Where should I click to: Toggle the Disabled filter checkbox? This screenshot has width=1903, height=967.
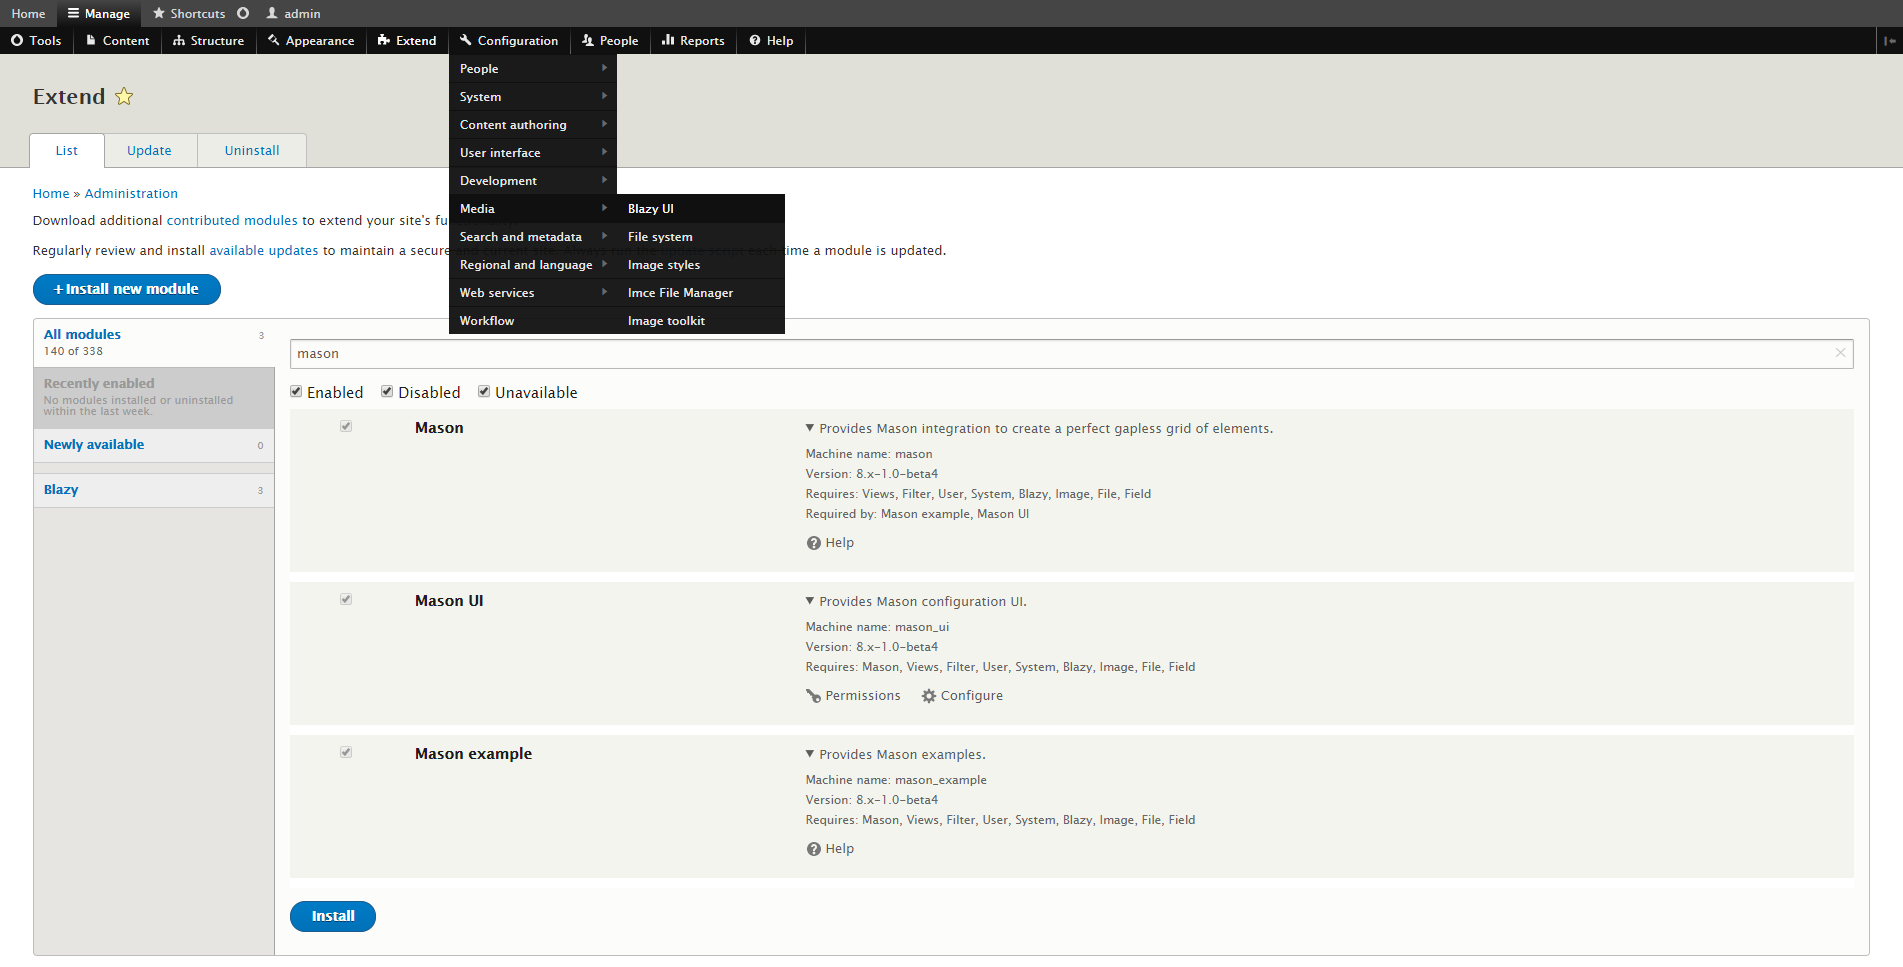(387, 392)
